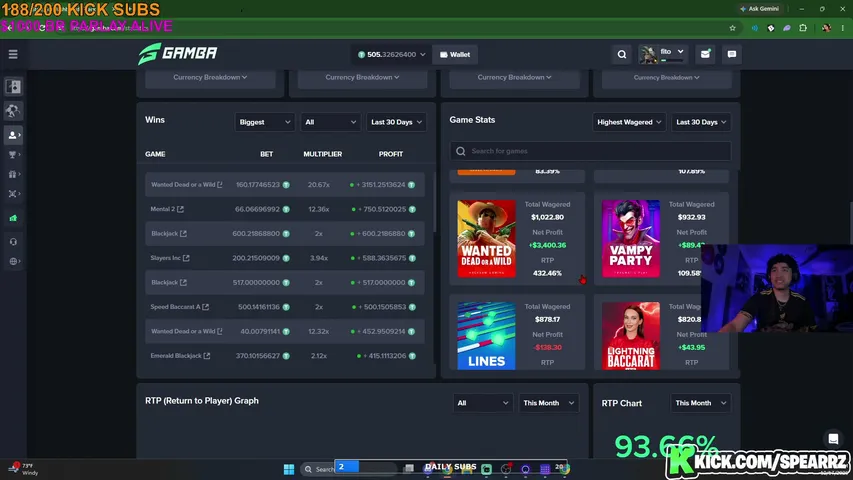Click the browser bookmark star icon

tap(732, 28)
